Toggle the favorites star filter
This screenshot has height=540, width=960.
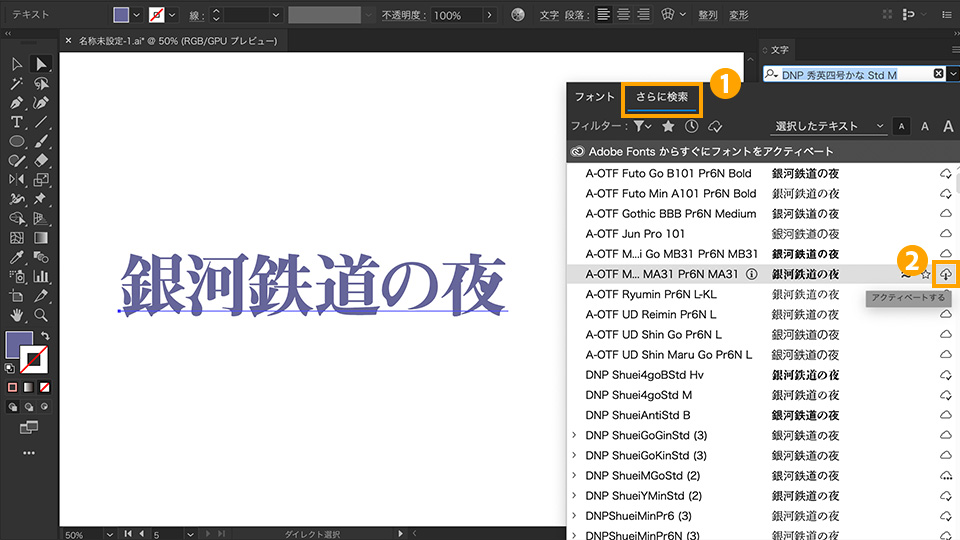pyautogui.click(x=668, y=126)
